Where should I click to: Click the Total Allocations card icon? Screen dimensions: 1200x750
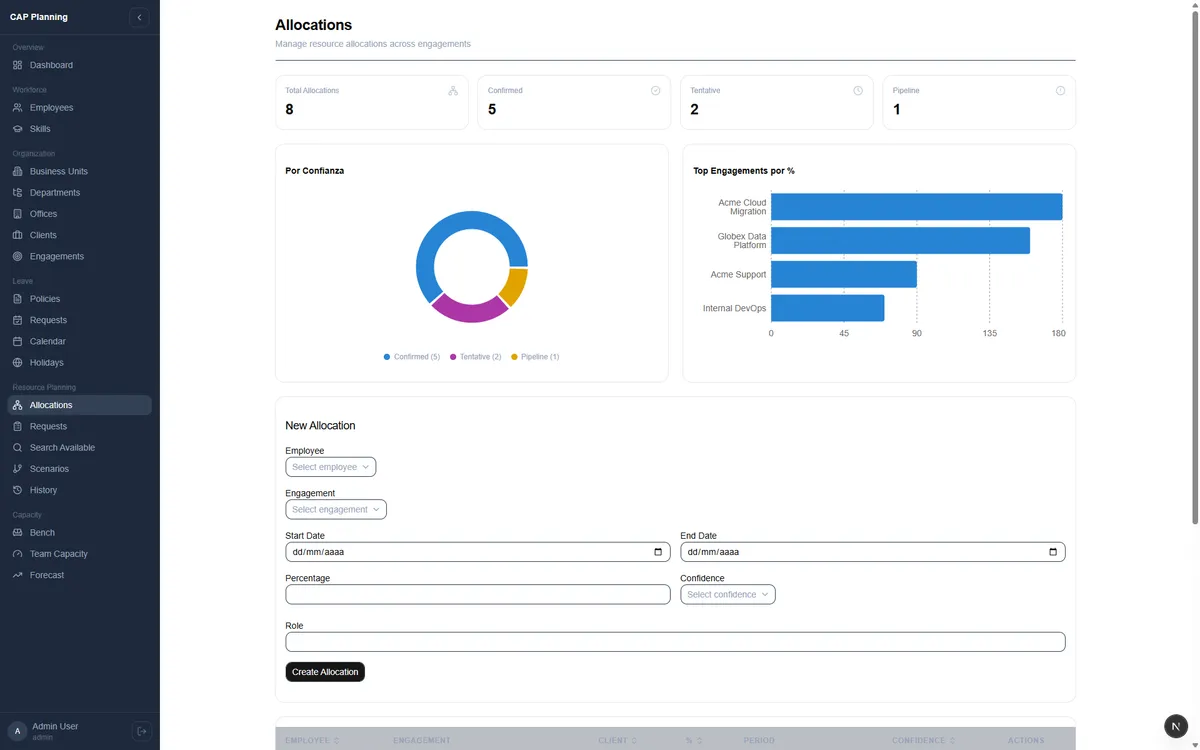(453, 91)
